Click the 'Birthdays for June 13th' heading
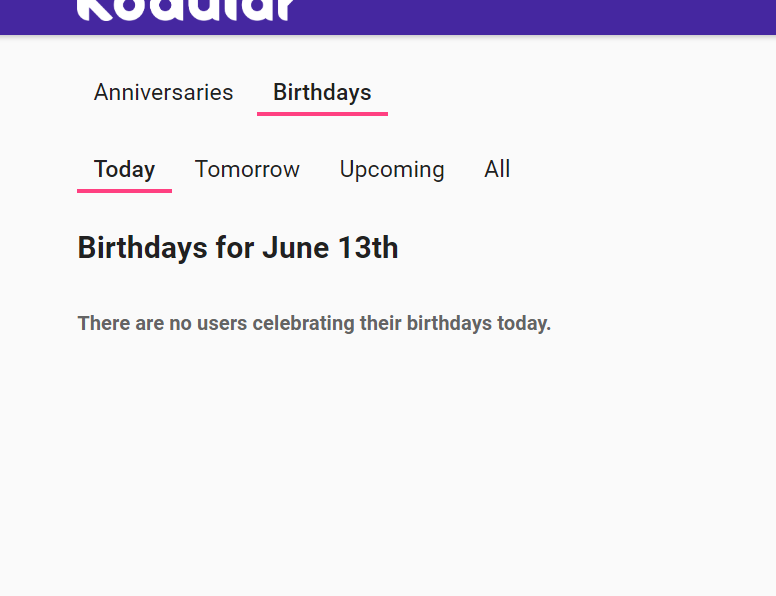This screenshot has width=776, height=596. pos(238,247)
